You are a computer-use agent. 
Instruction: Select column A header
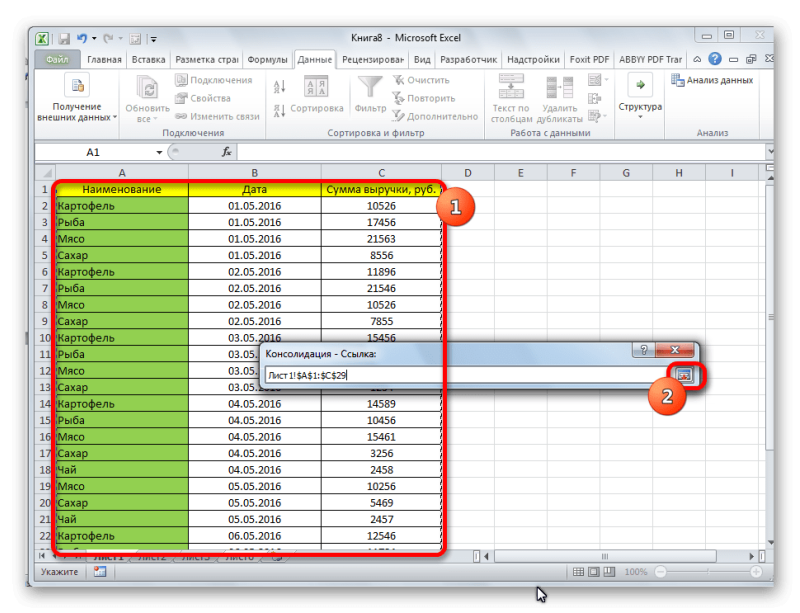click(122, 173)
